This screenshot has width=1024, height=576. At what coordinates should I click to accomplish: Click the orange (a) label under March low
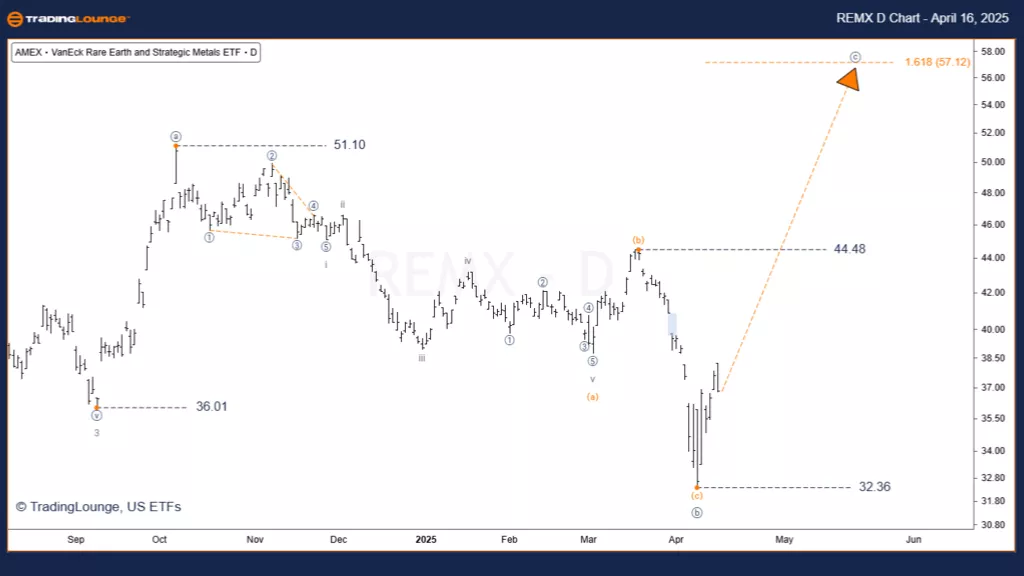pos(592,397)
